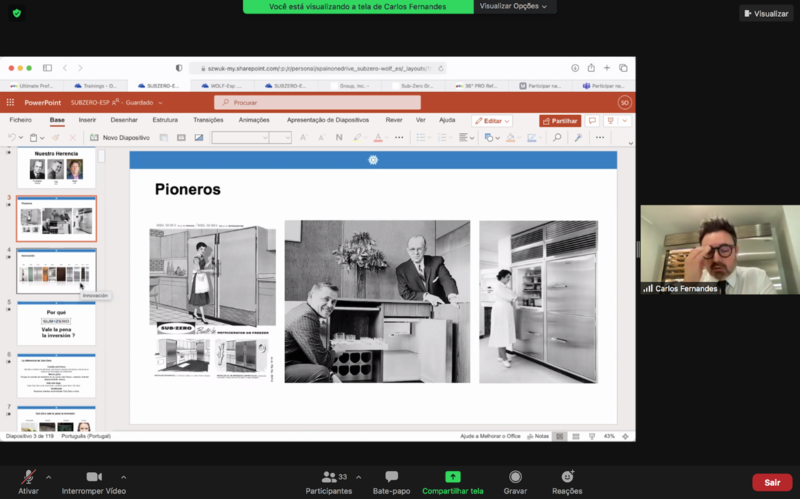Click the Undo arrow icon in ribbon
The height and width of the screenshot is (499, 800).
(x=12, y=137)
